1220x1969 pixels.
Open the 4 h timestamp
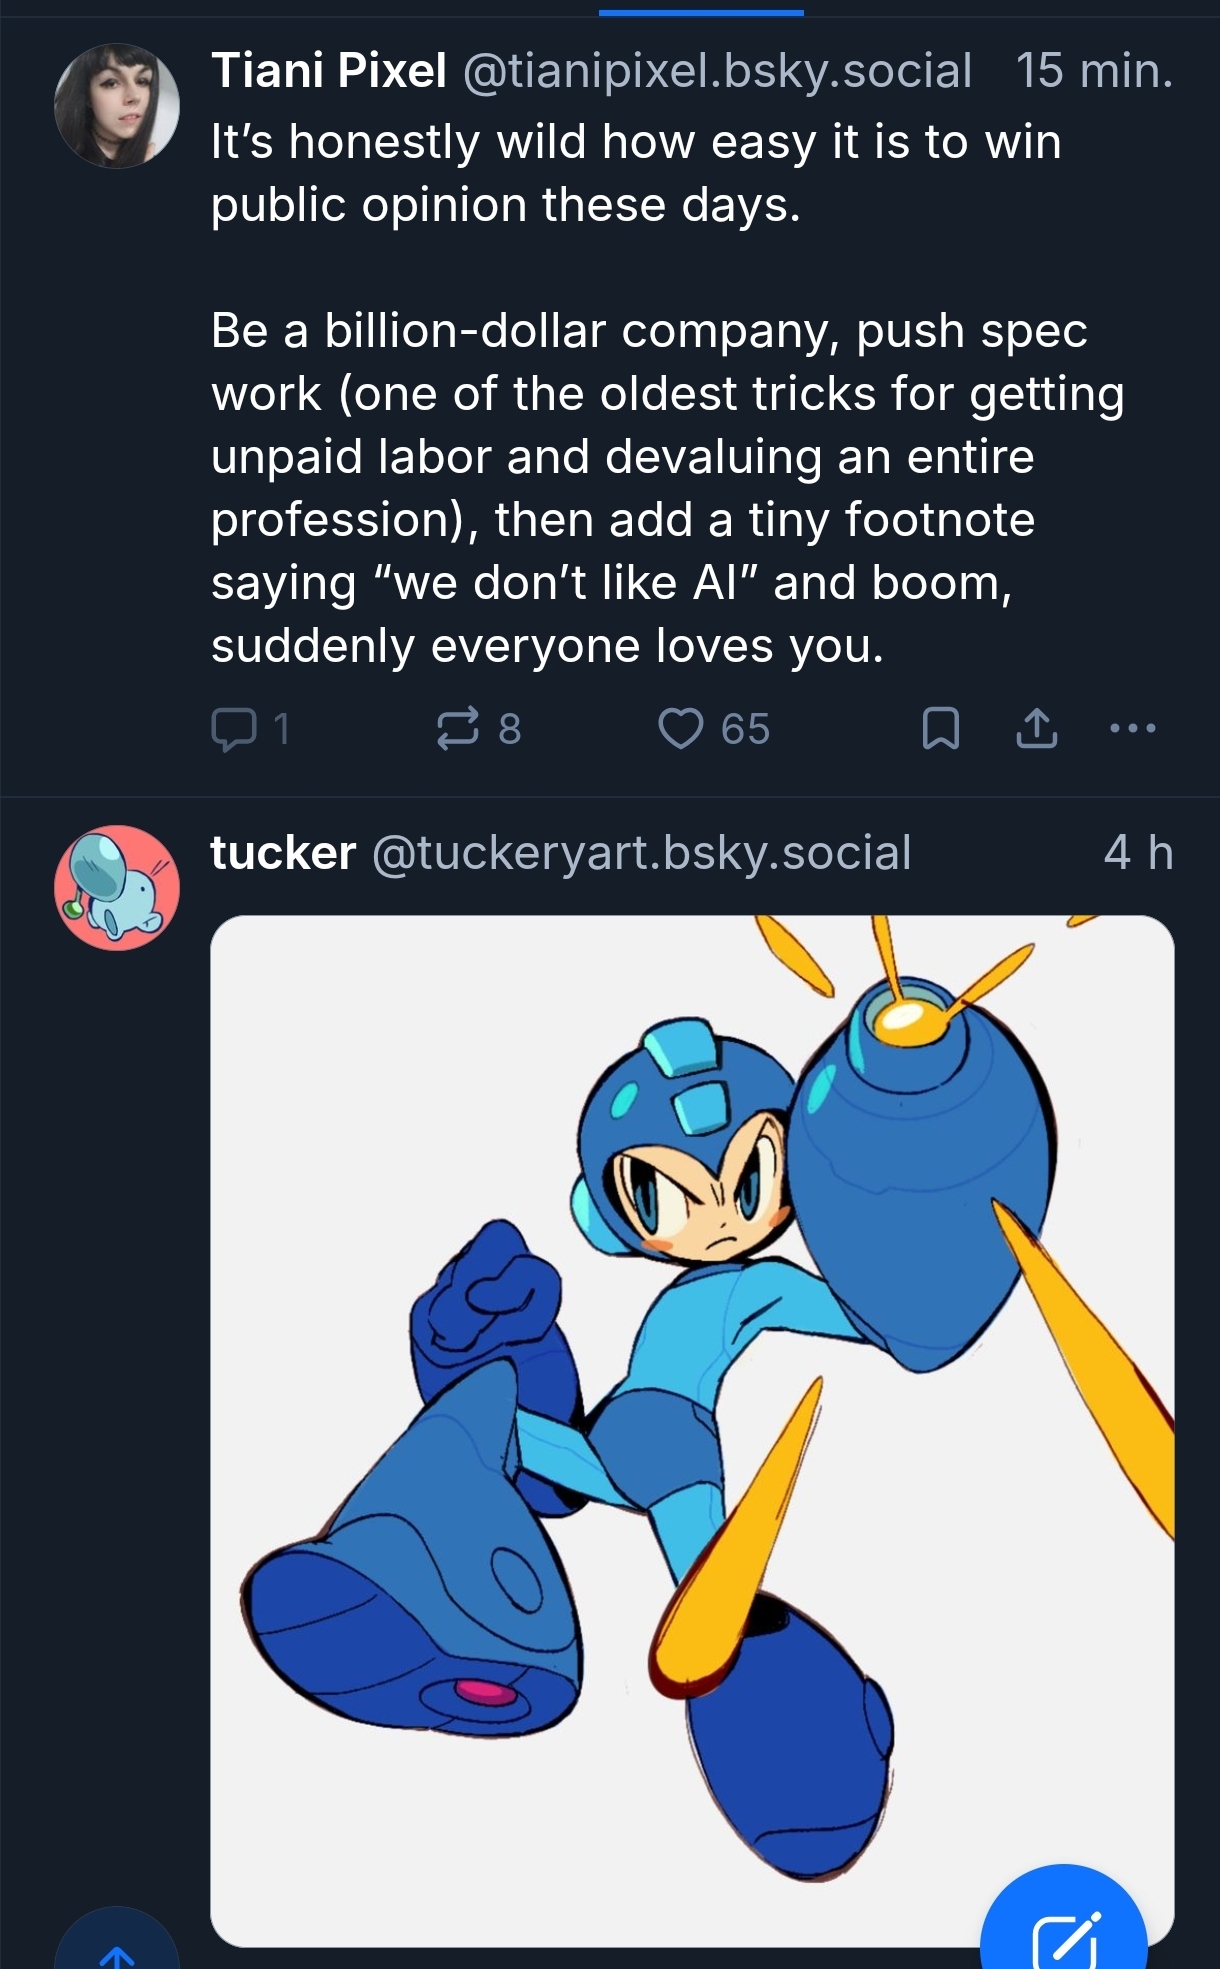click(x=1138, y=853)
